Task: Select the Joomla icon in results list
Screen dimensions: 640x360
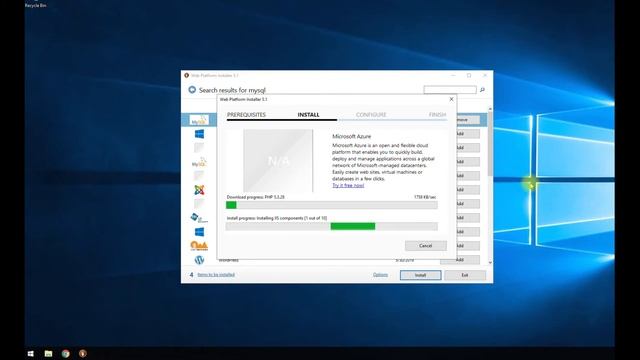Action: coord(199,190)
